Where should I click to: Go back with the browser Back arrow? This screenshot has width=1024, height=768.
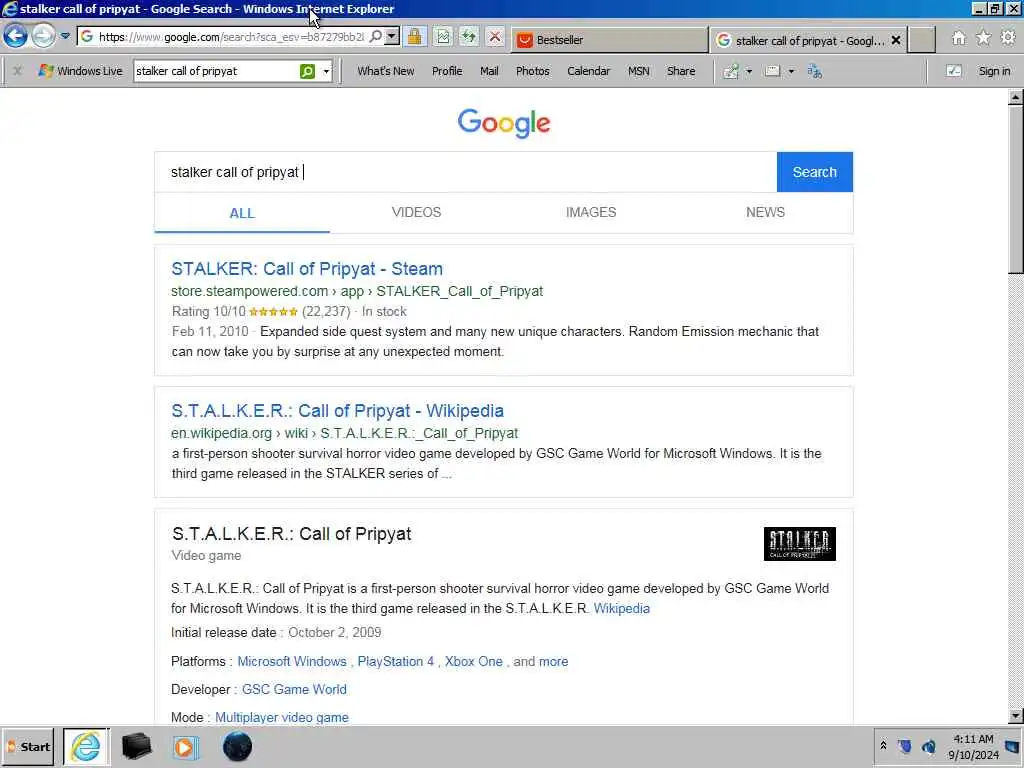tap(16, 36)
